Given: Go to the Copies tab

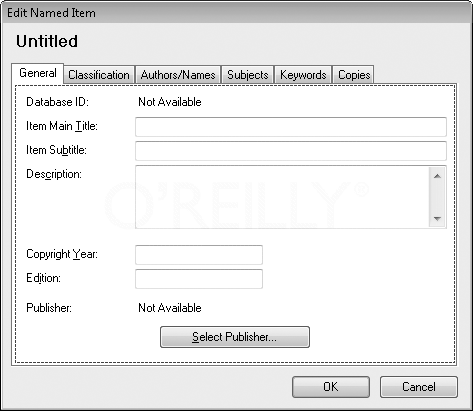Looking at the screenshot, I should point(354,75).
